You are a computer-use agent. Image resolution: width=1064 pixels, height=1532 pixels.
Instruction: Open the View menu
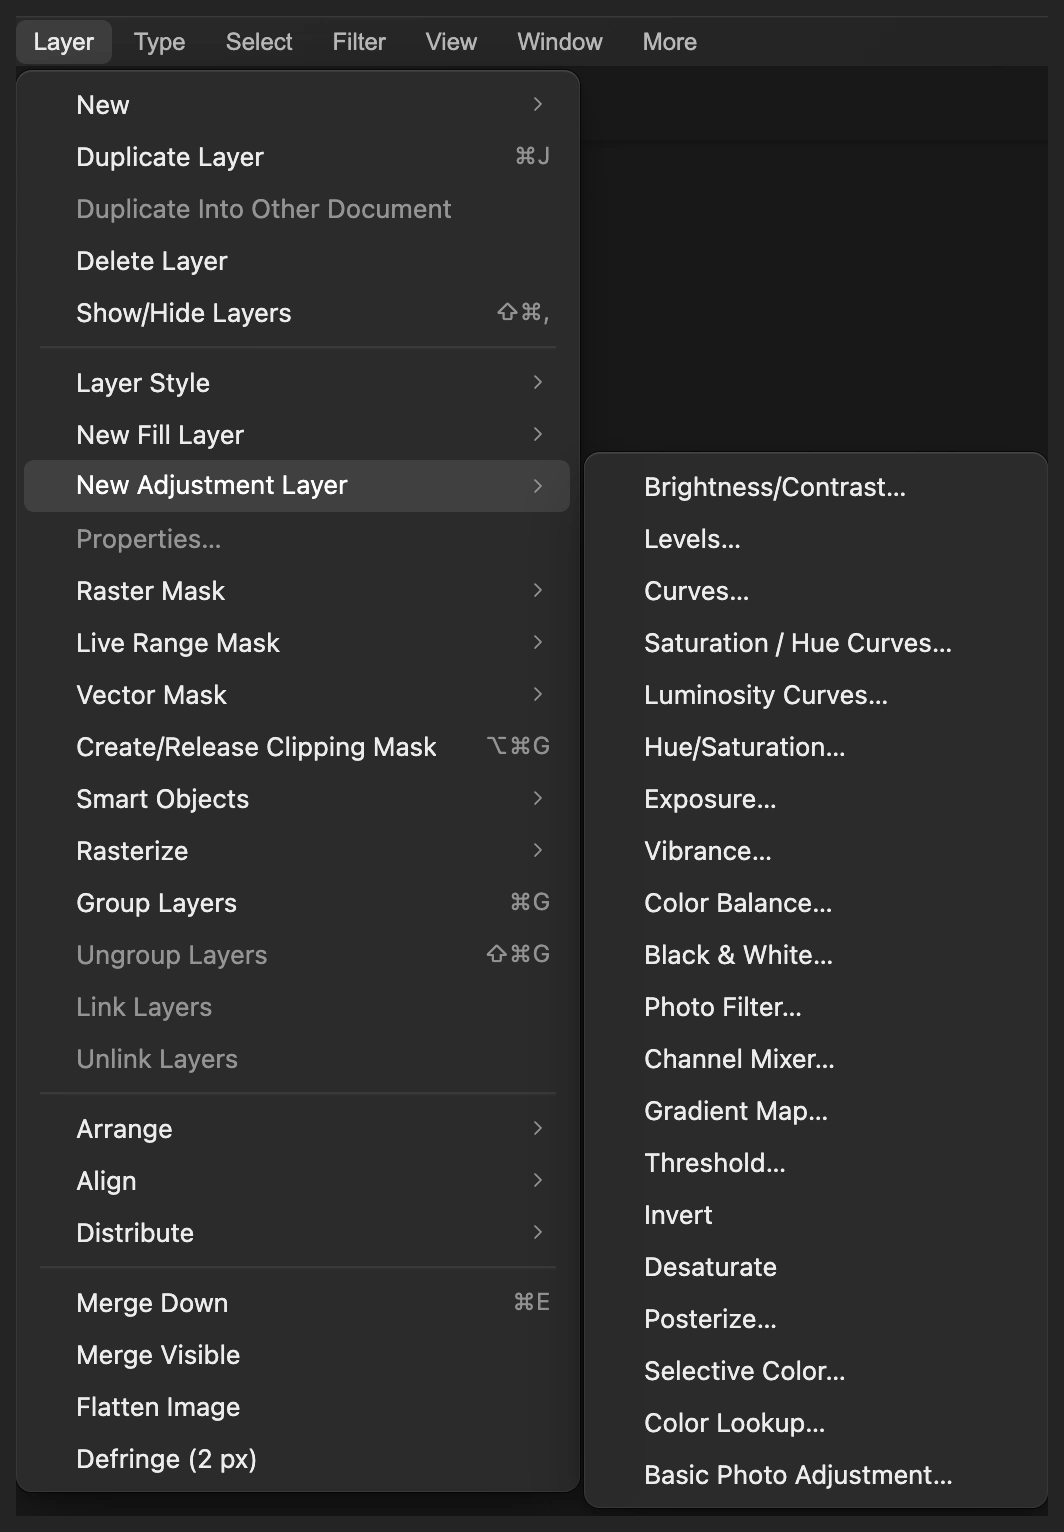pos(451,42)
